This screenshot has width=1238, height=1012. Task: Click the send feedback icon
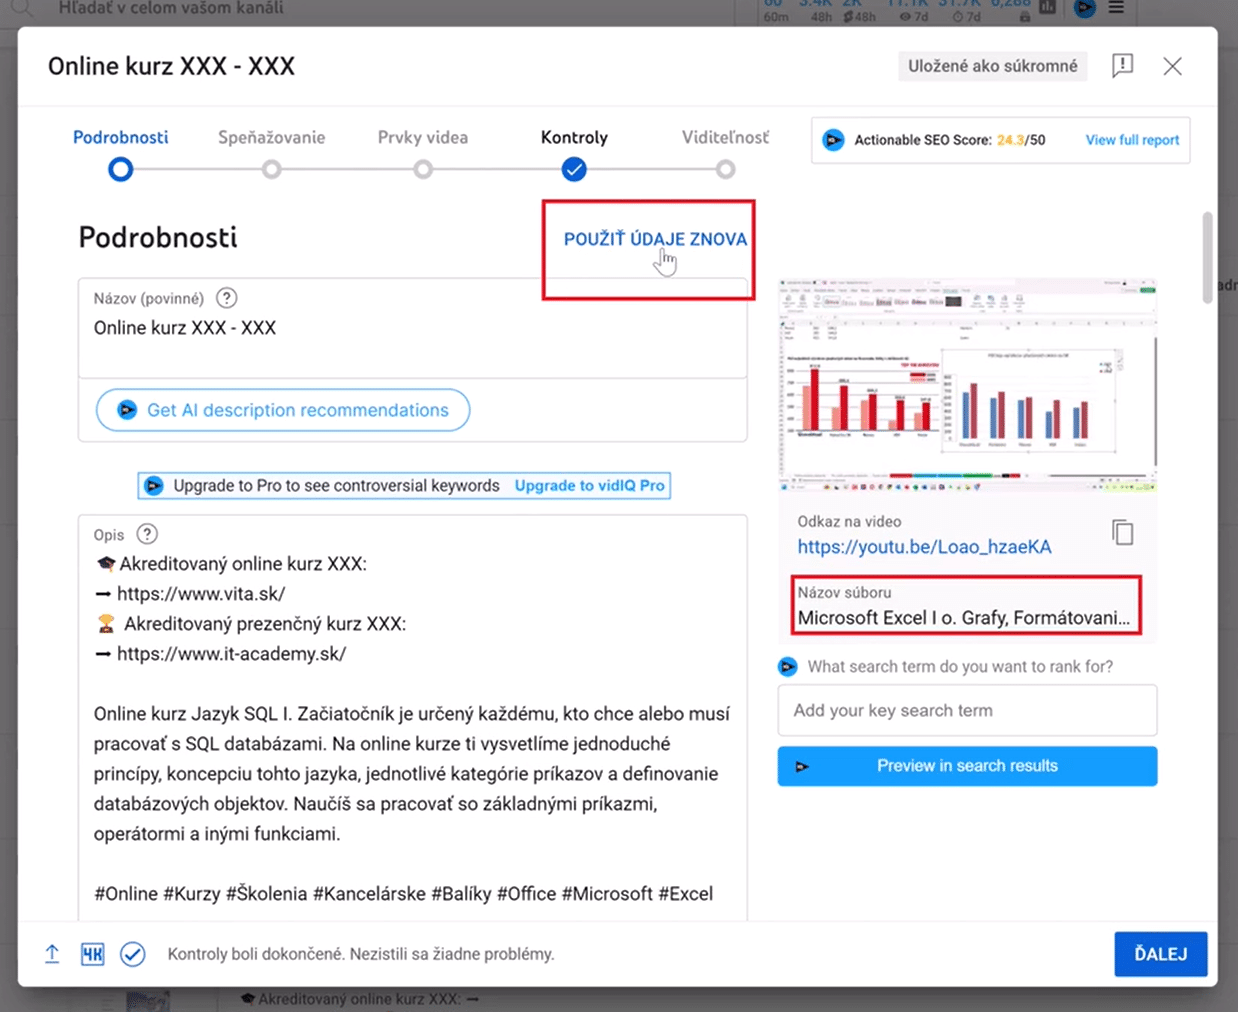tap(1122, 66)
